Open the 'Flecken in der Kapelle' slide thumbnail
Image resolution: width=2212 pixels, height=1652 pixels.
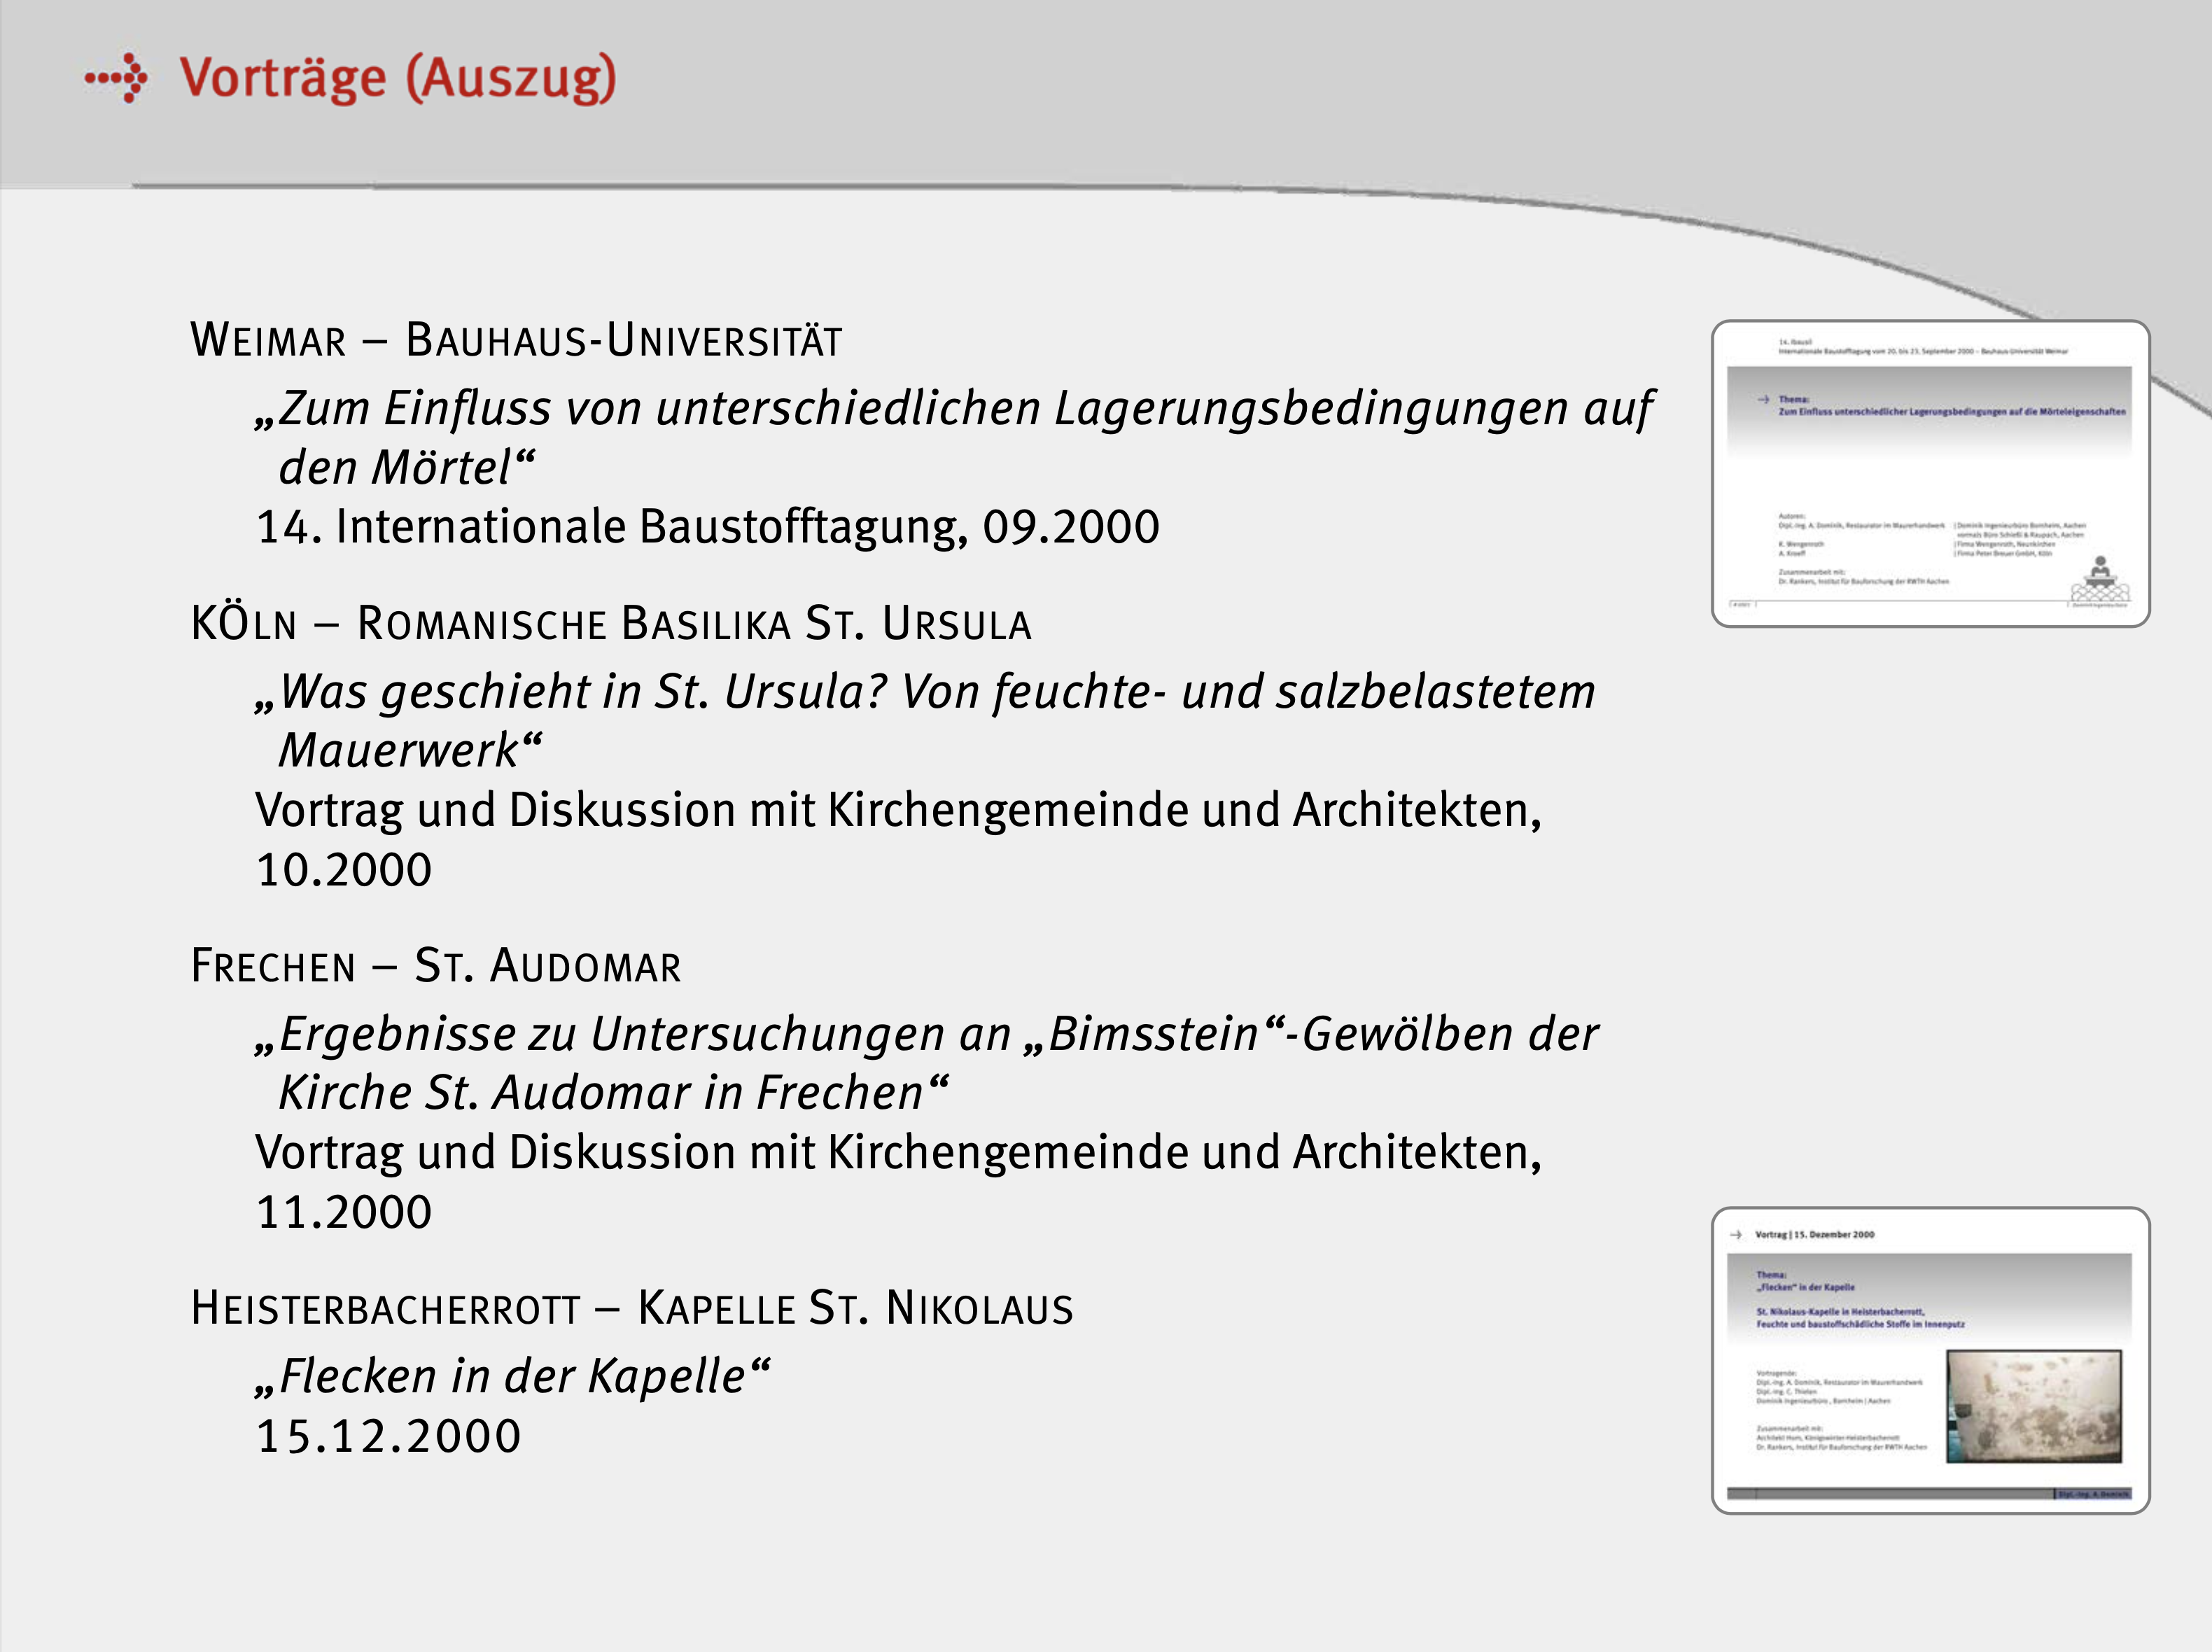(1930, 1360)
